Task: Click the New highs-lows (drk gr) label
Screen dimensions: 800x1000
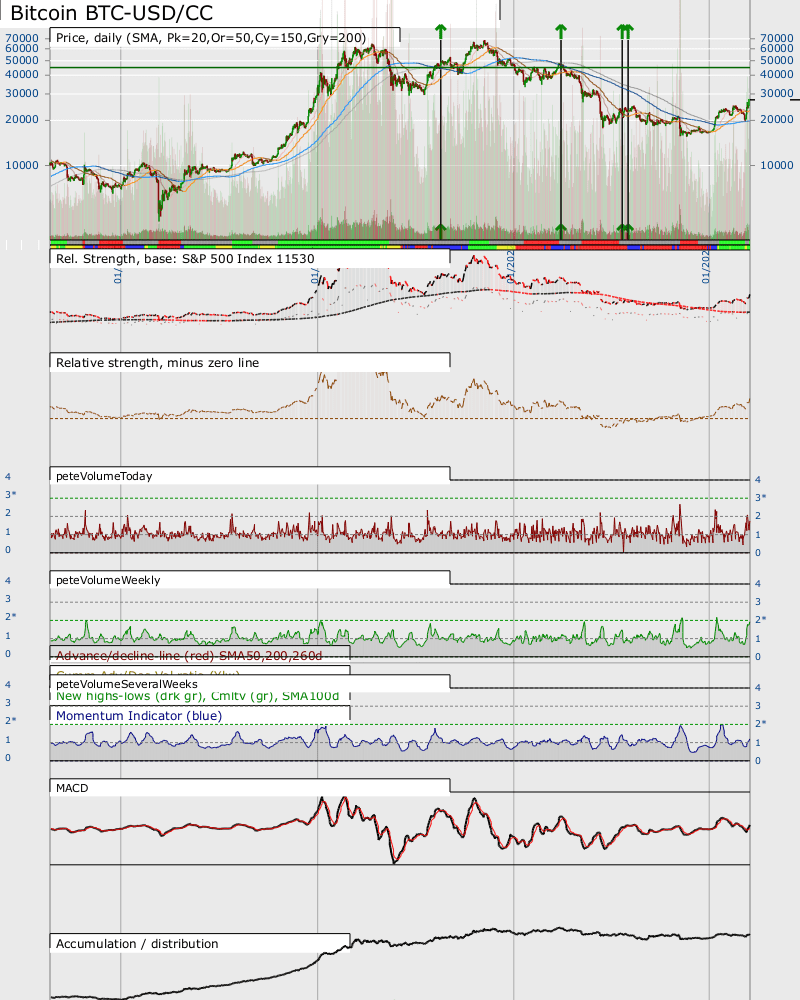Action: [197, 696]
